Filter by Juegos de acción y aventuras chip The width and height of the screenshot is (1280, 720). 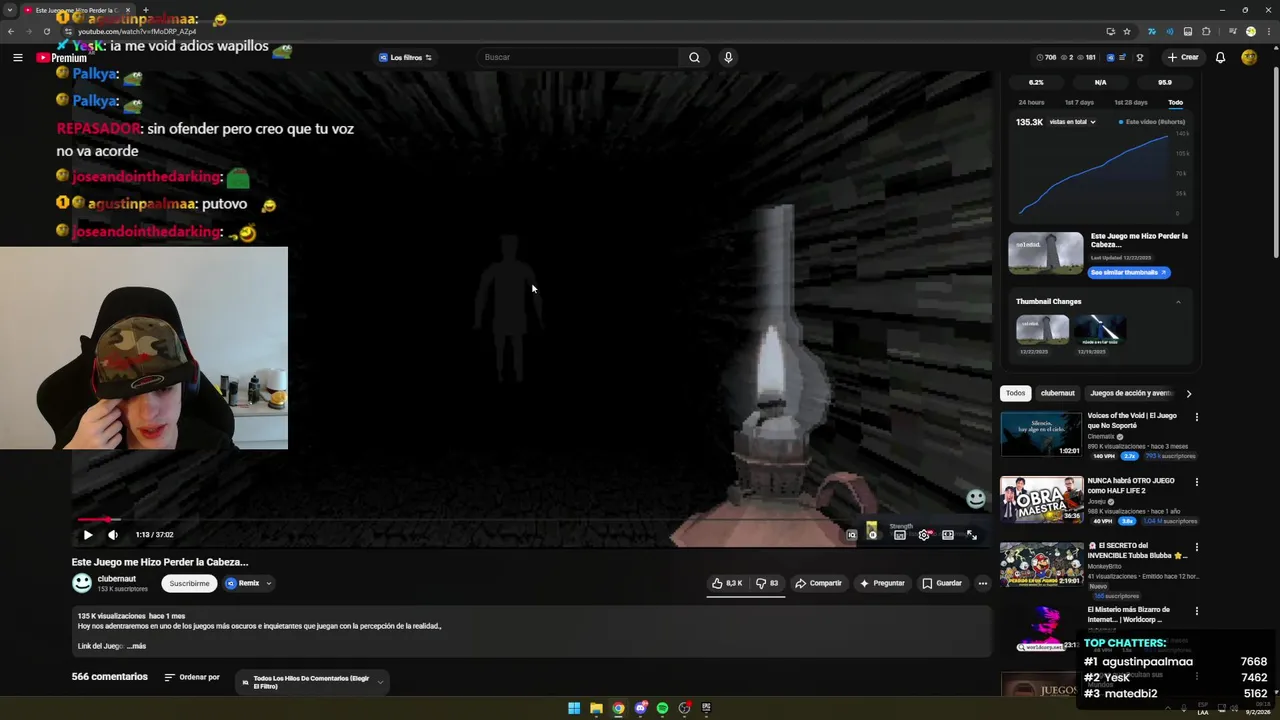point(1130,393)
